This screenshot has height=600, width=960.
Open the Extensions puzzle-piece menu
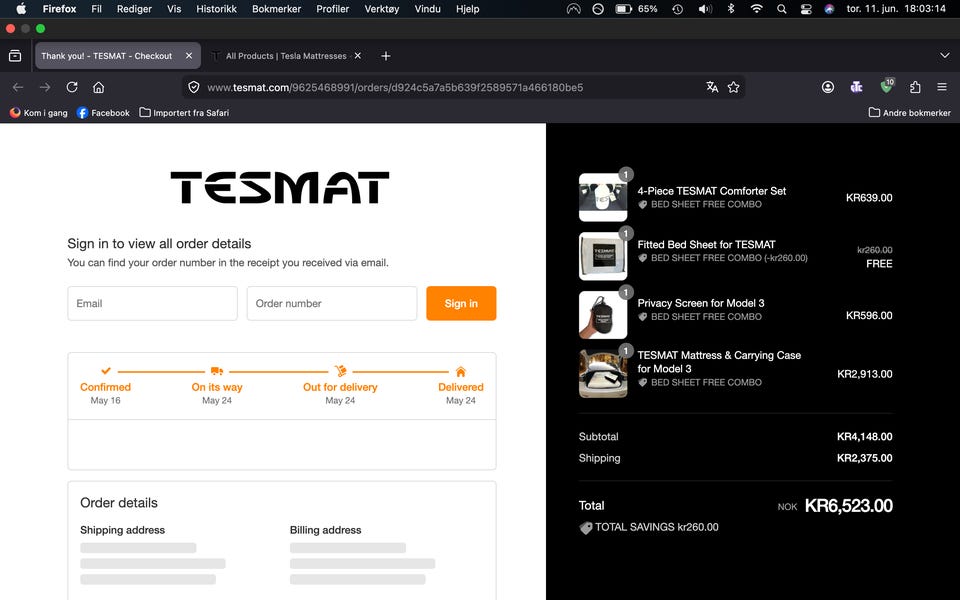point(915,87)
